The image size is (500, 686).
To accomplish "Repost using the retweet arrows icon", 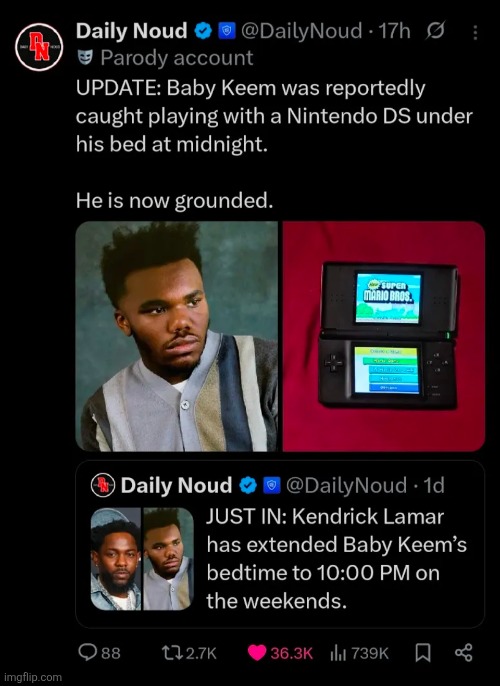I will 169,653.
